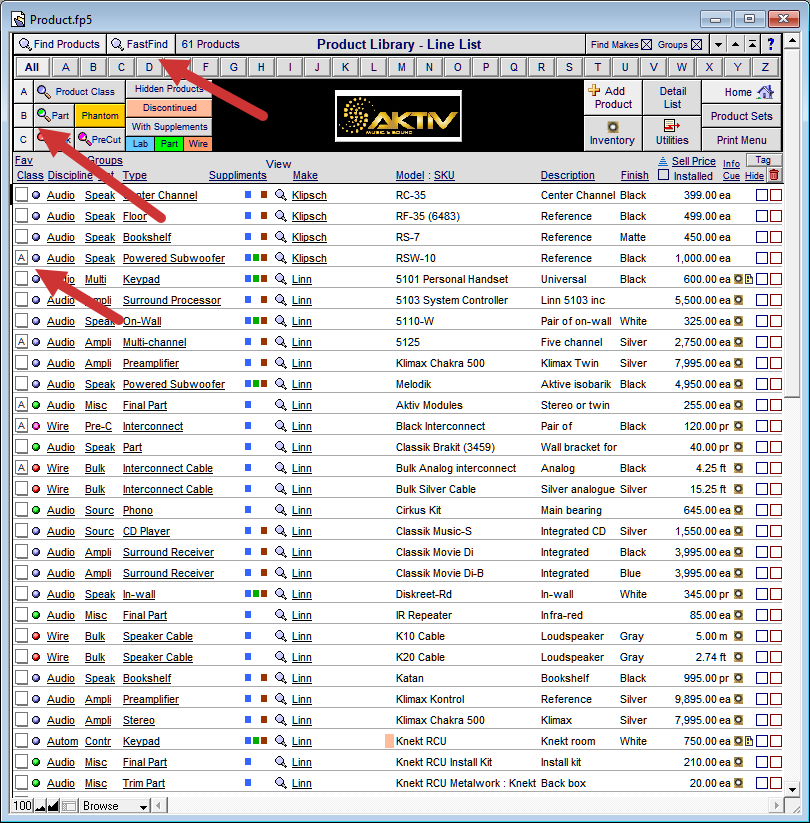
Task: Click the help question mark icon
Action: [771, 44]
